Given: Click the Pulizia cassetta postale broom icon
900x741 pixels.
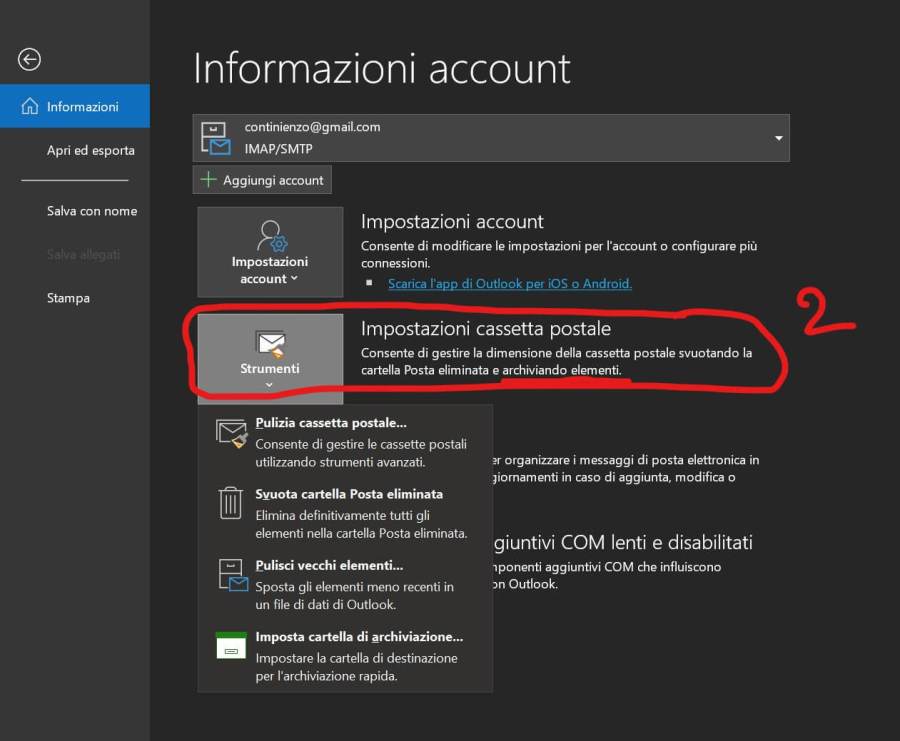Looking at the screenshot, I should (231, 434).
